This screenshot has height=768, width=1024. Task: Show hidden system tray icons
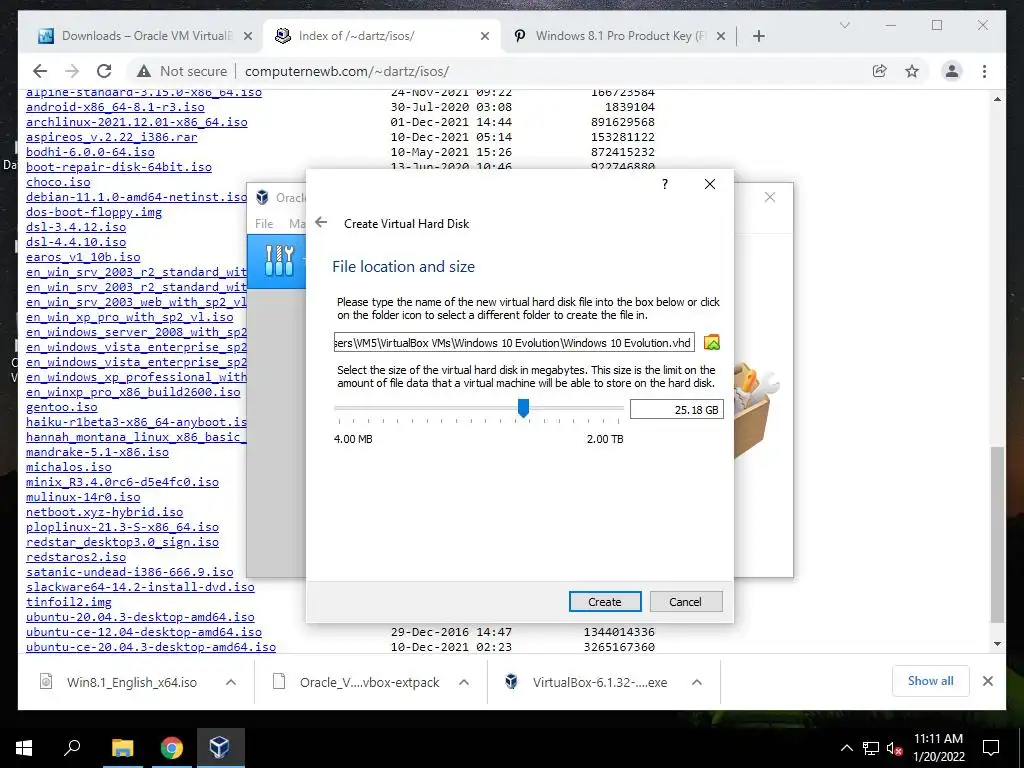click(x=846, y=748)
